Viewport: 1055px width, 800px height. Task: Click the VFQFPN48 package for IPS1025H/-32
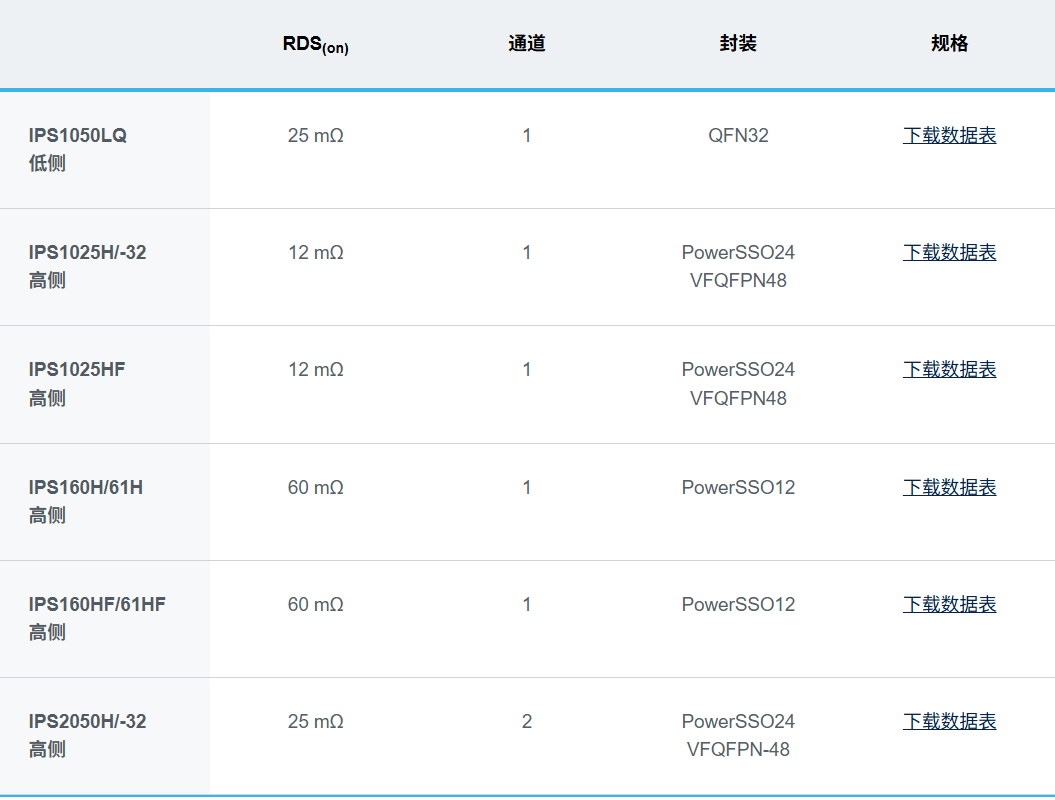pos(738,281)
